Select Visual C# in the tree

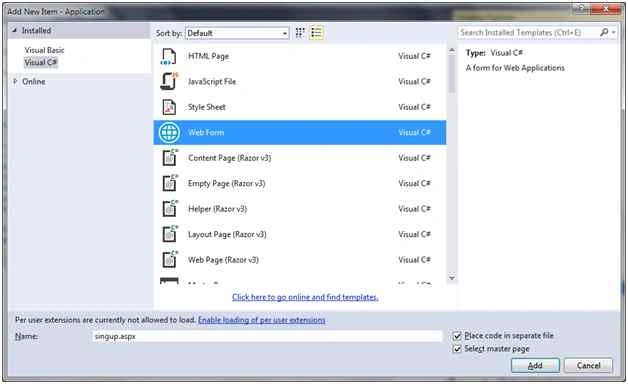point(40,62)
